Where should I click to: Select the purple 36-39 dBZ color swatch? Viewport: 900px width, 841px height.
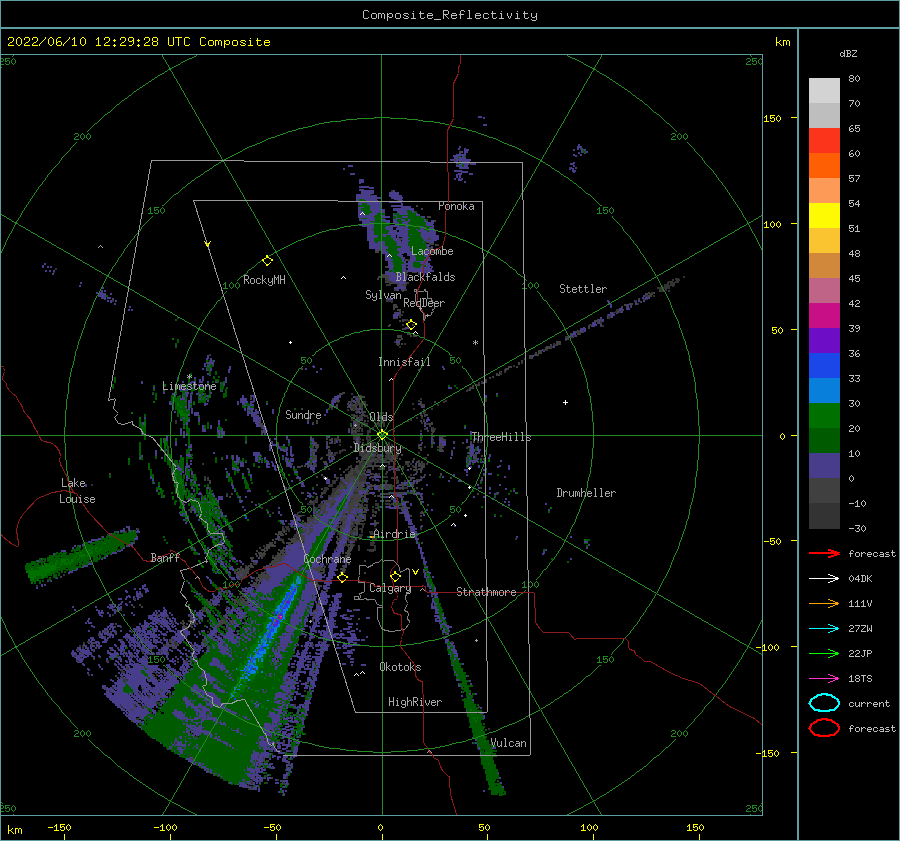point(824,340)
